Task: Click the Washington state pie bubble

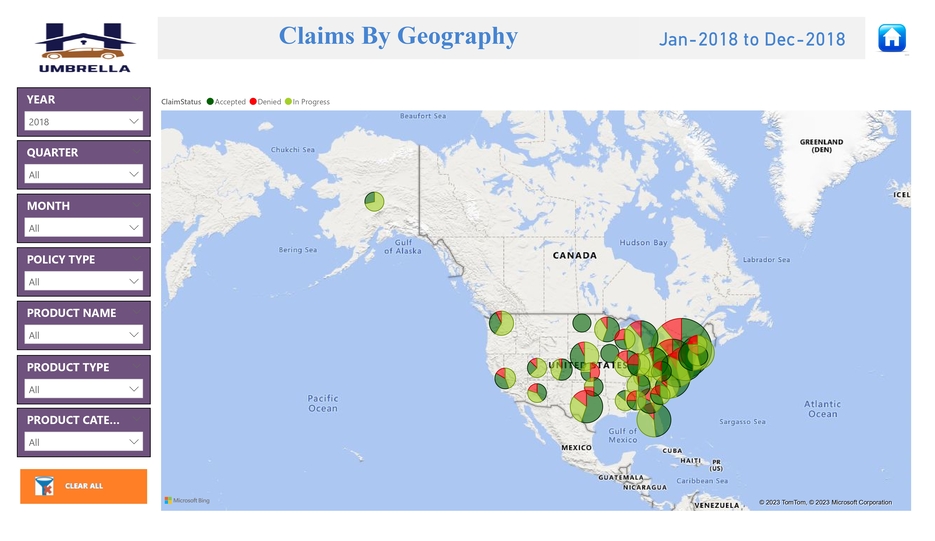Action: [x=501, y=323]
